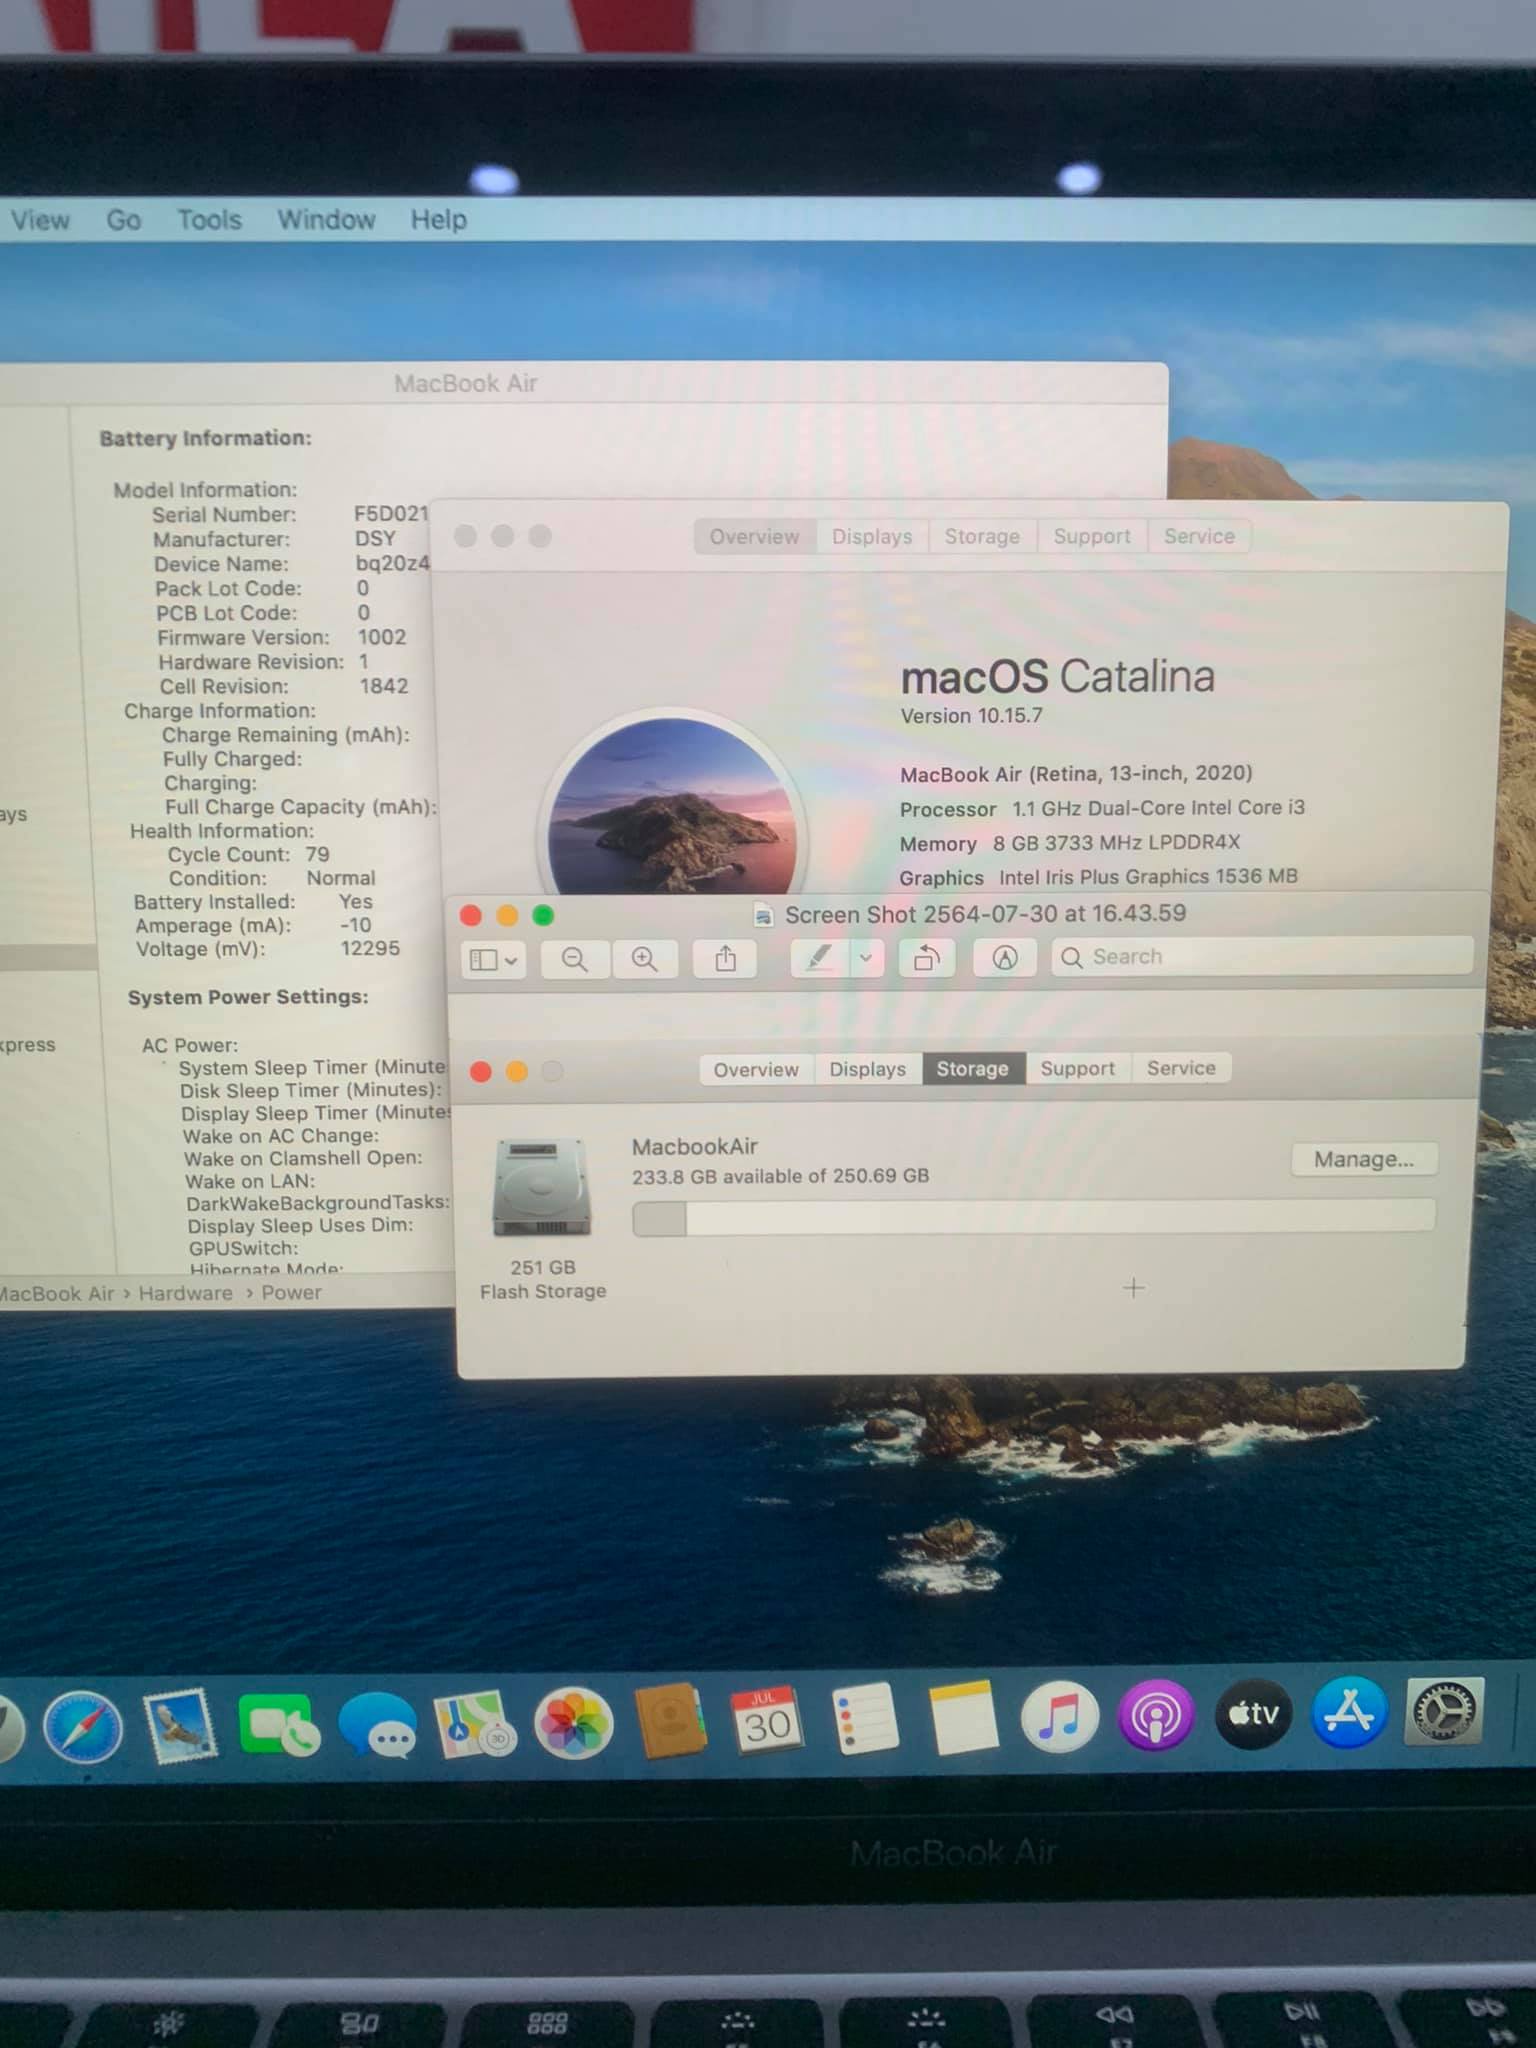Viewport: 1536px width, 2048px height.
Task: Show the Markup toolbar in Preview
Action: point(1004,959)
